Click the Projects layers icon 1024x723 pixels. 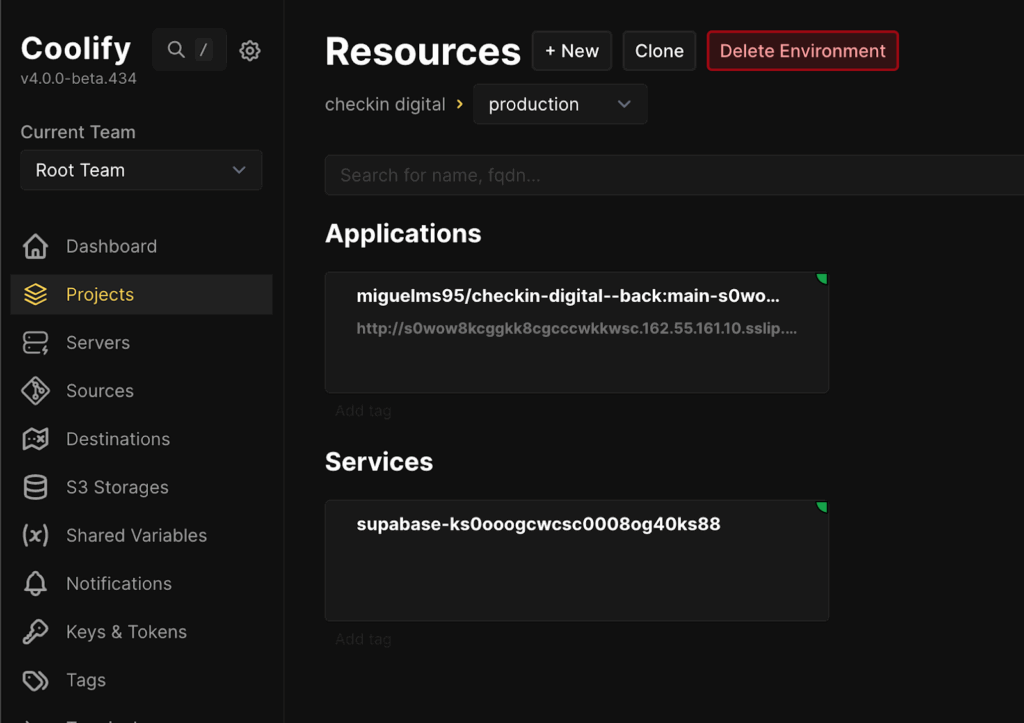click(36, 294)
